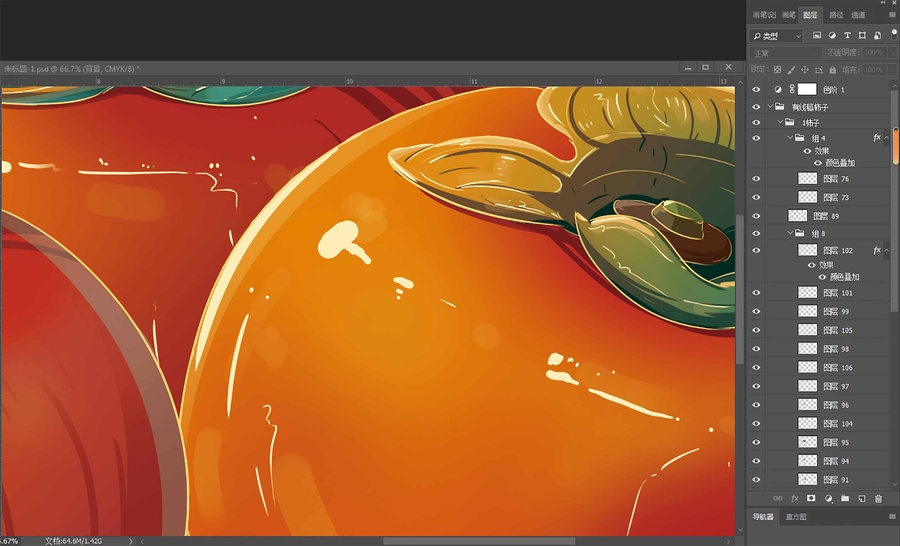Click prevent artboard auto-nesting lock icon
The width and height of the screenshot is (900, 546).
click(x=818, y=70)
